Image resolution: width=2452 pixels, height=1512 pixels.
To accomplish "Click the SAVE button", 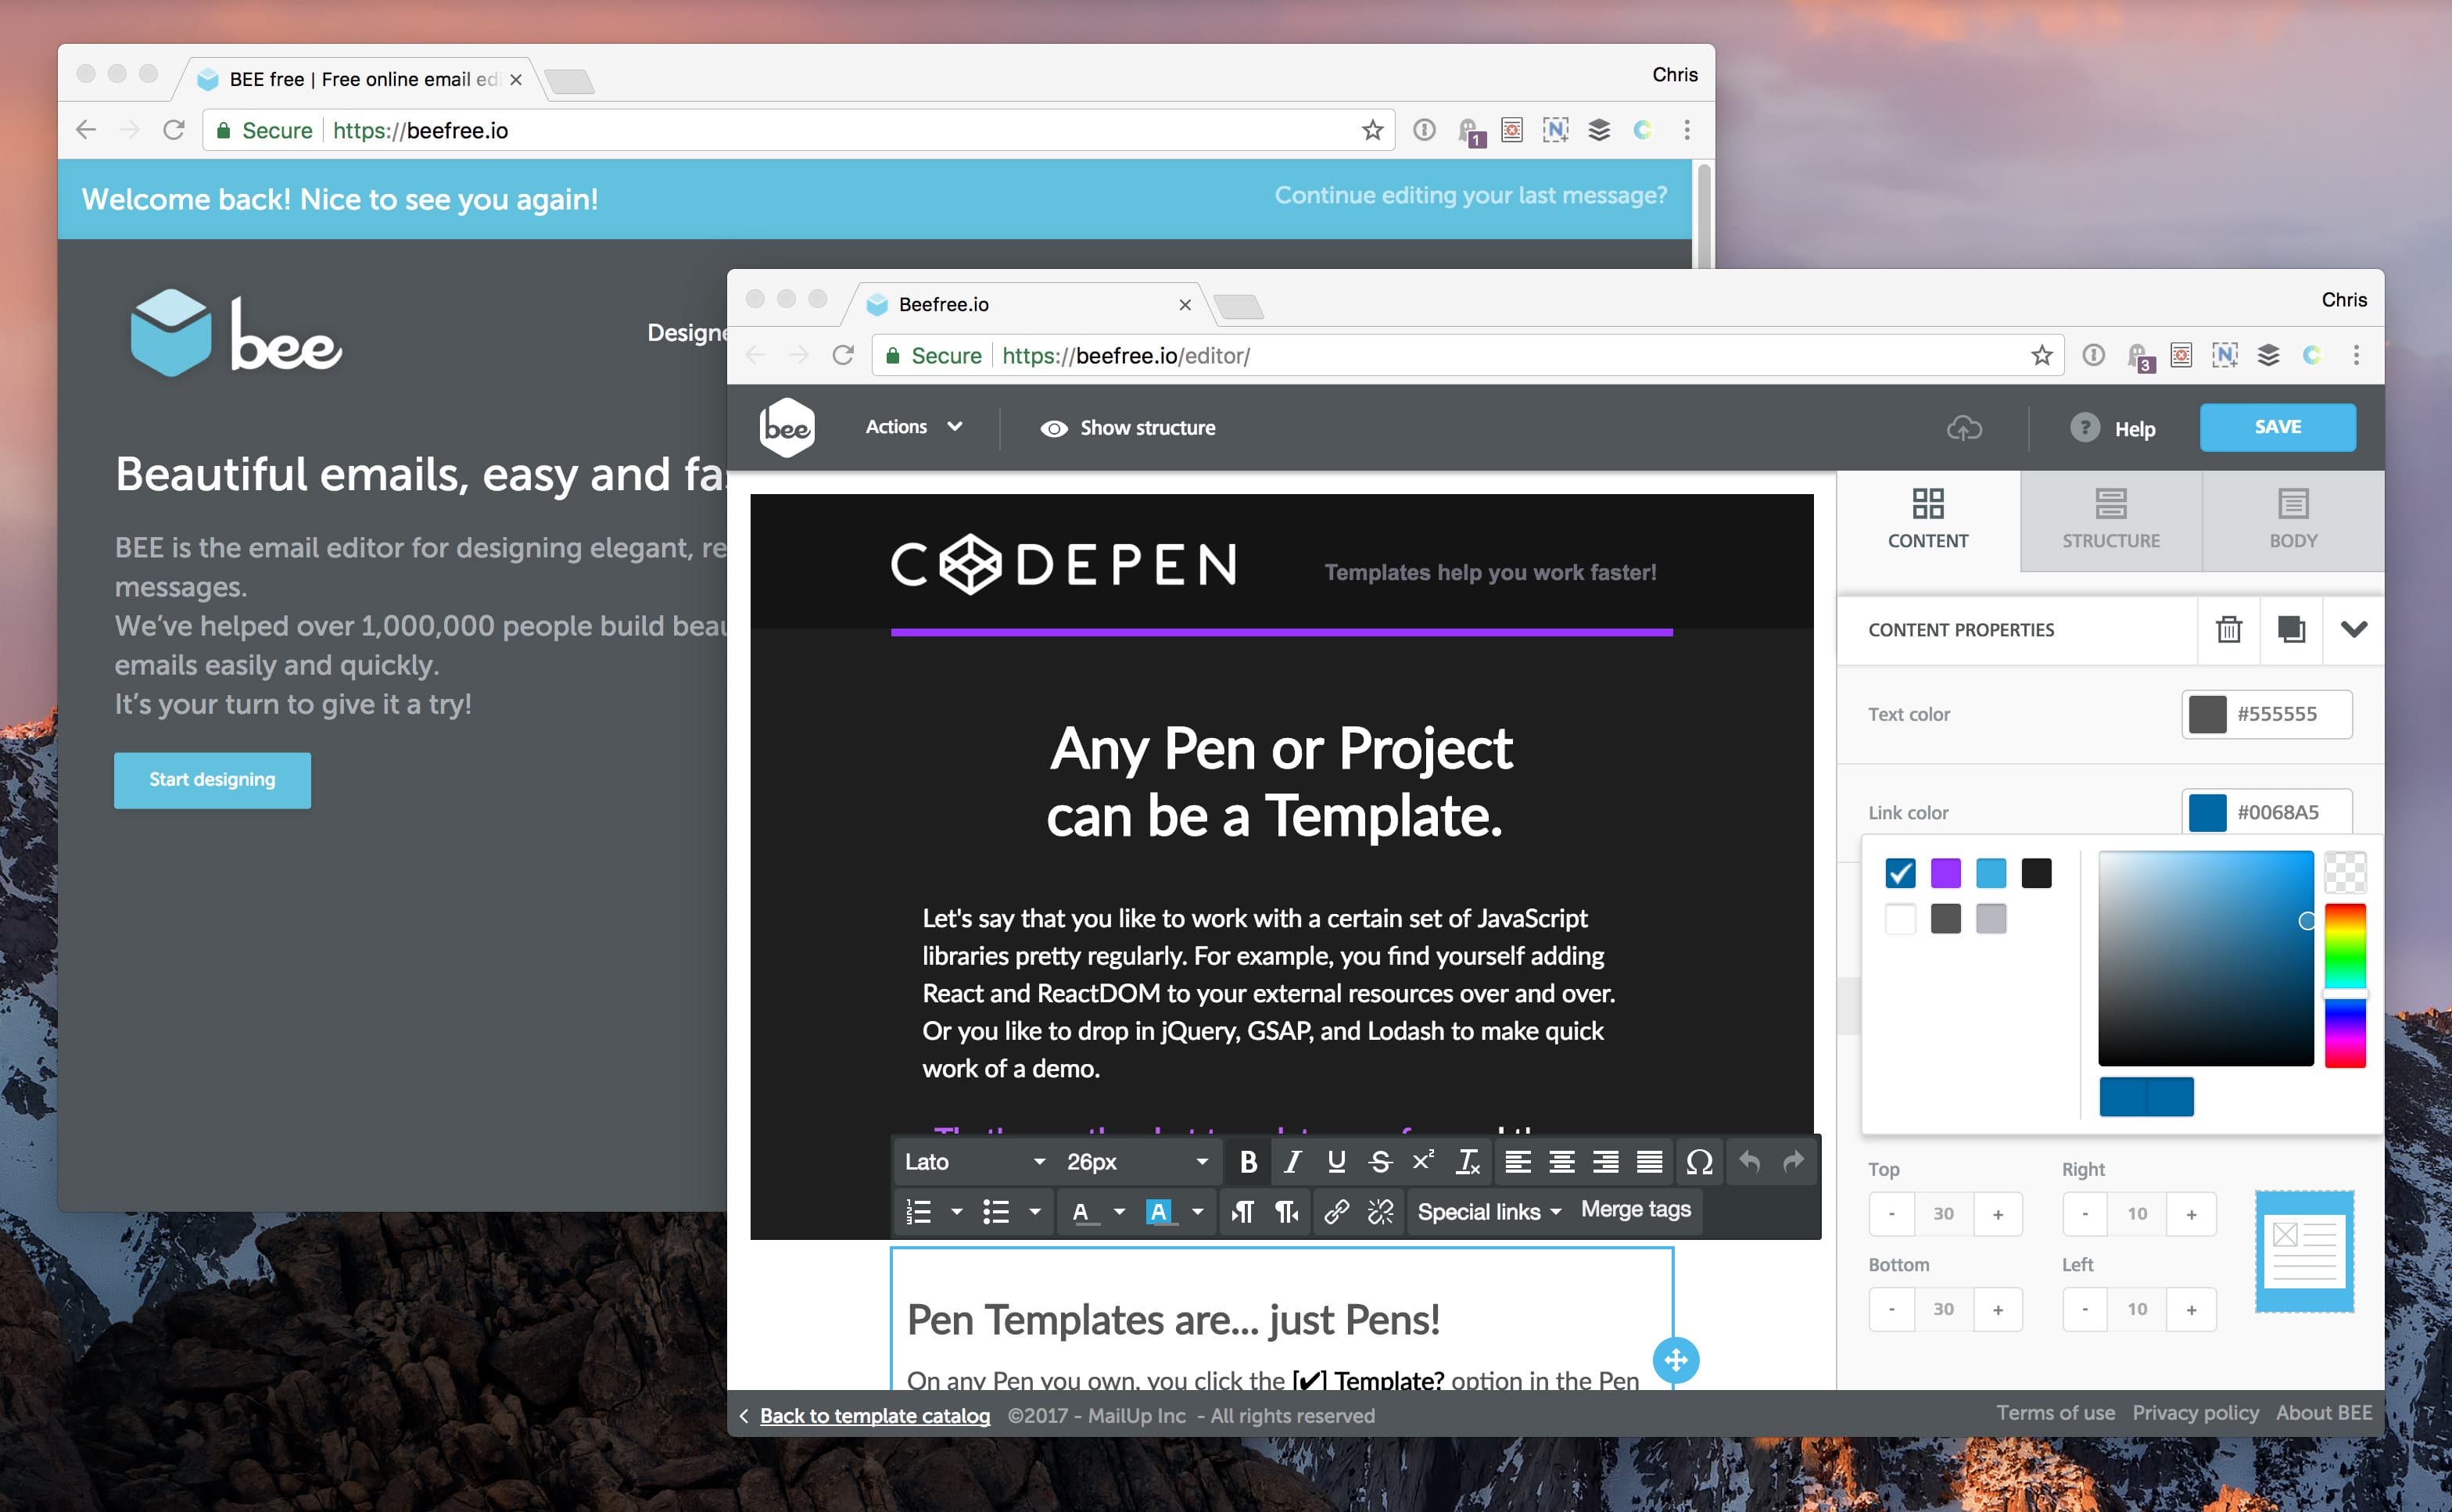I will [2277, 427].
